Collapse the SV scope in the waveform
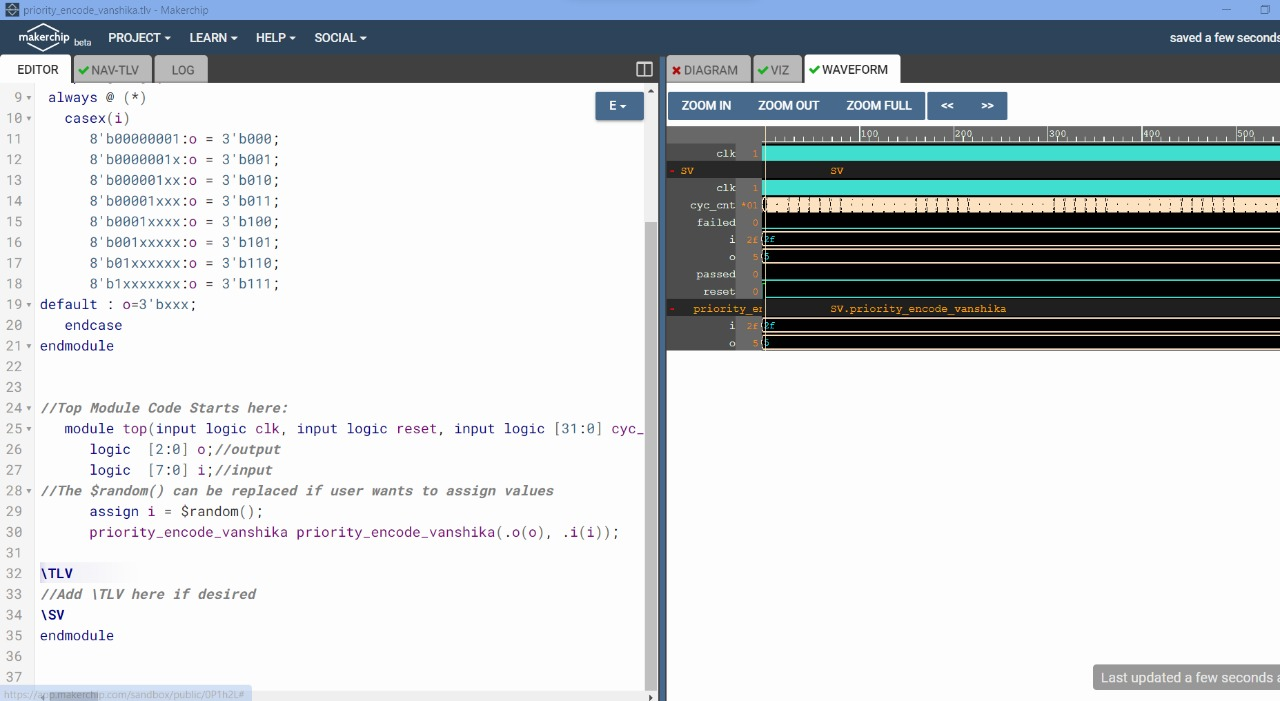The height and width of the screenshot is (701, 1280). (x=672, y=170)
